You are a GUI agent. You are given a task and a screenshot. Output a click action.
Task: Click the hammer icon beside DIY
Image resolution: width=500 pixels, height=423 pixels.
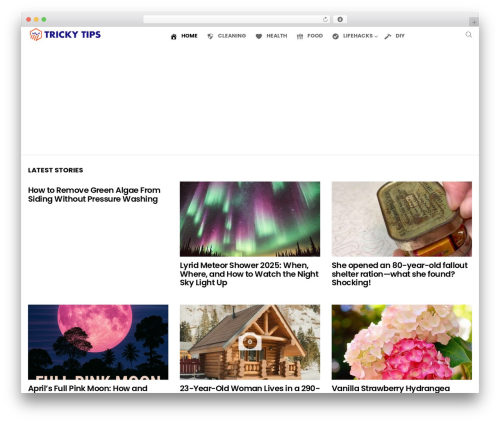click(388, 36)
